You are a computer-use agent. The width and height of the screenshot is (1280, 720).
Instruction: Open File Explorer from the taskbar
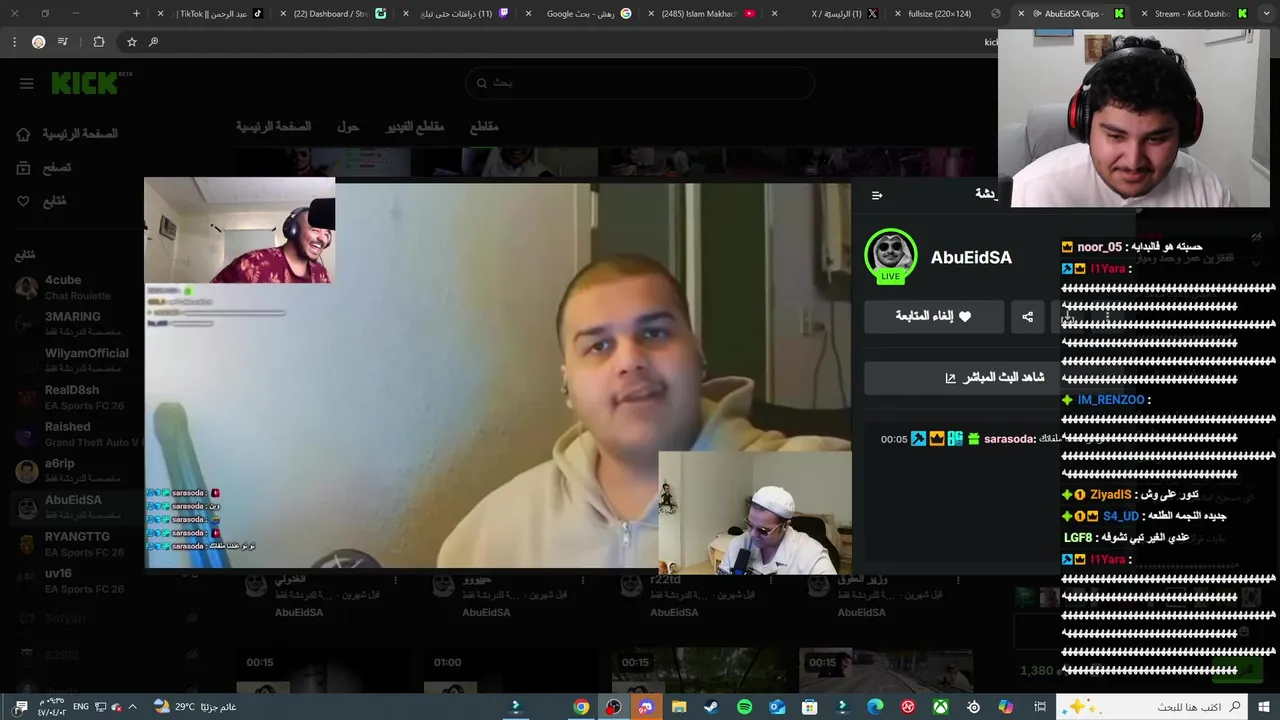pyautogui.click(x=679, y=707)
